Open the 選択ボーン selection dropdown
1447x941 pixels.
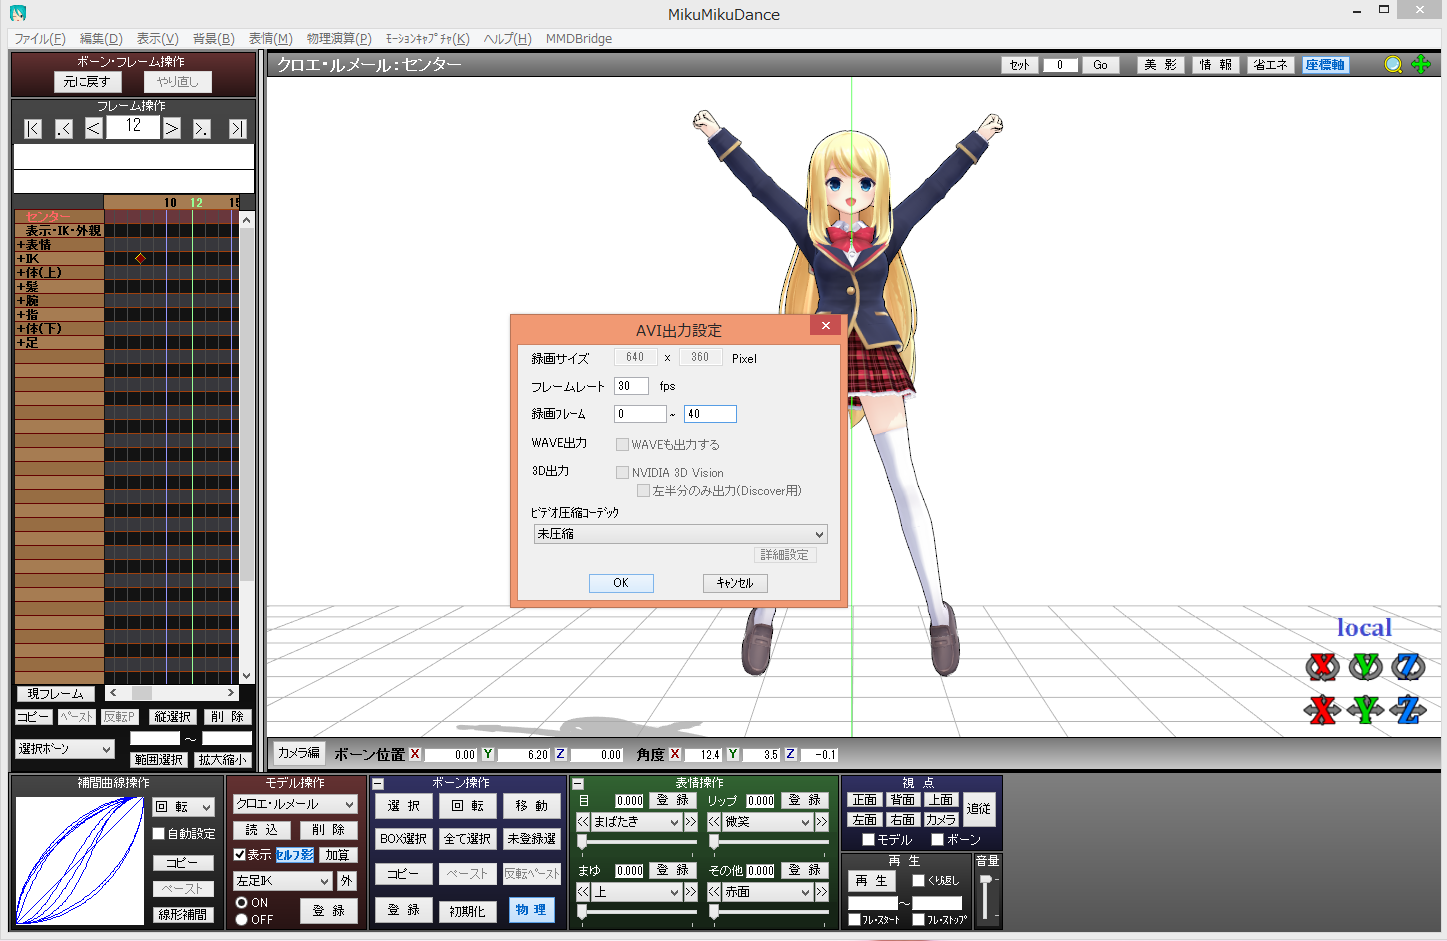tap(65, 749)
